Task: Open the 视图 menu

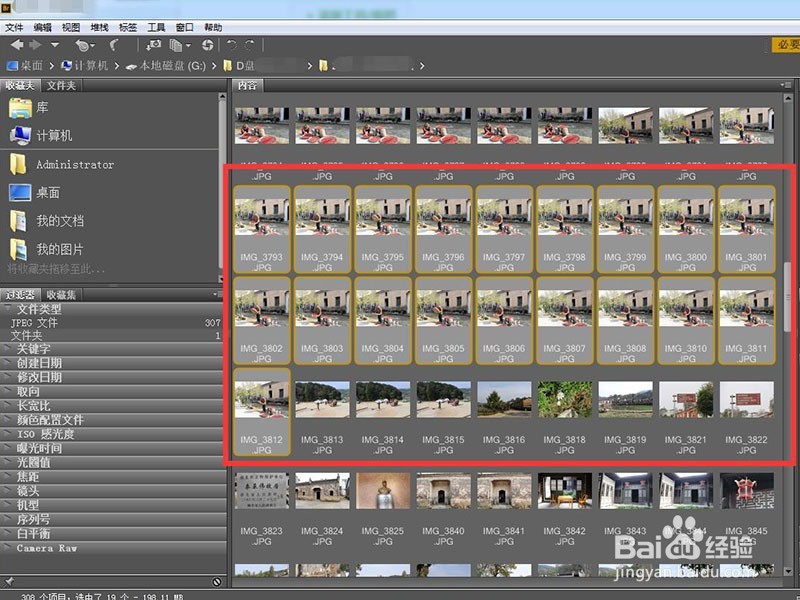Action: tap(71, 27)
